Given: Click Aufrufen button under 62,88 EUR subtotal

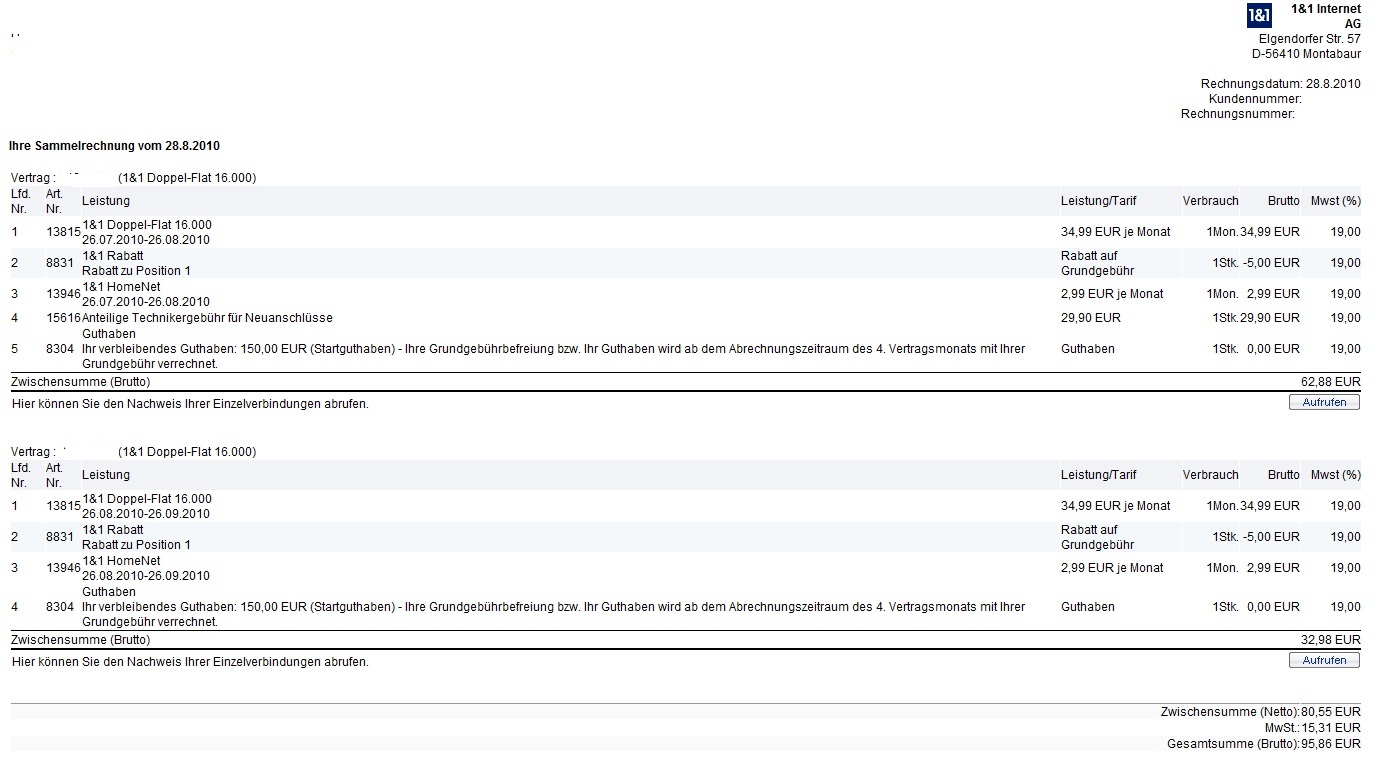Looking at the screenshot, I should [1325, 402].
